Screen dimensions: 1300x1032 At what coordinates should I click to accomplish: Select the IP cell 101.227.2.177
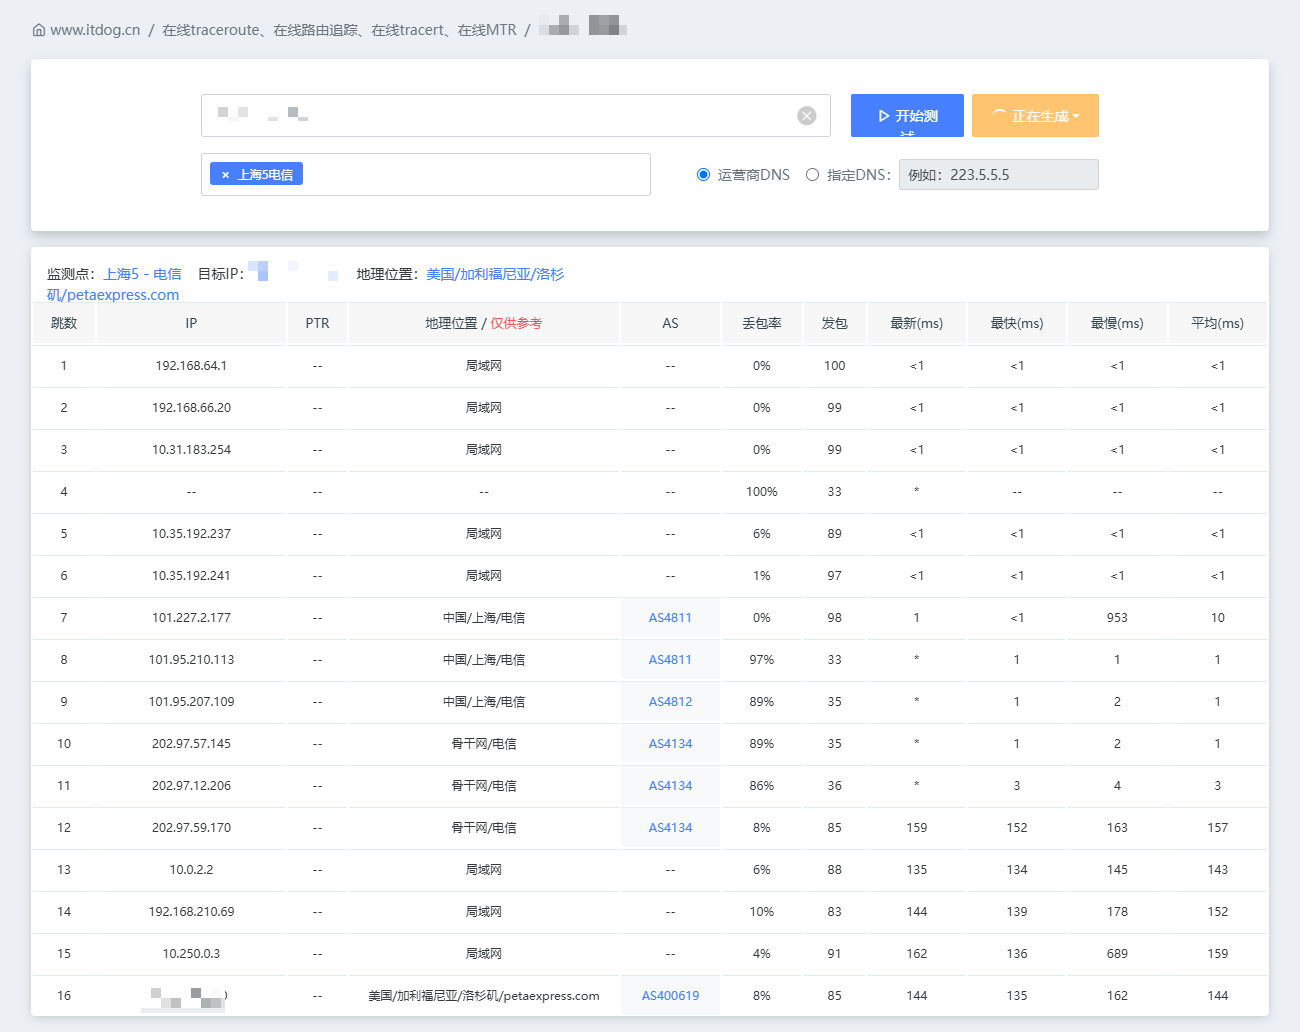(x=191, y=618)
